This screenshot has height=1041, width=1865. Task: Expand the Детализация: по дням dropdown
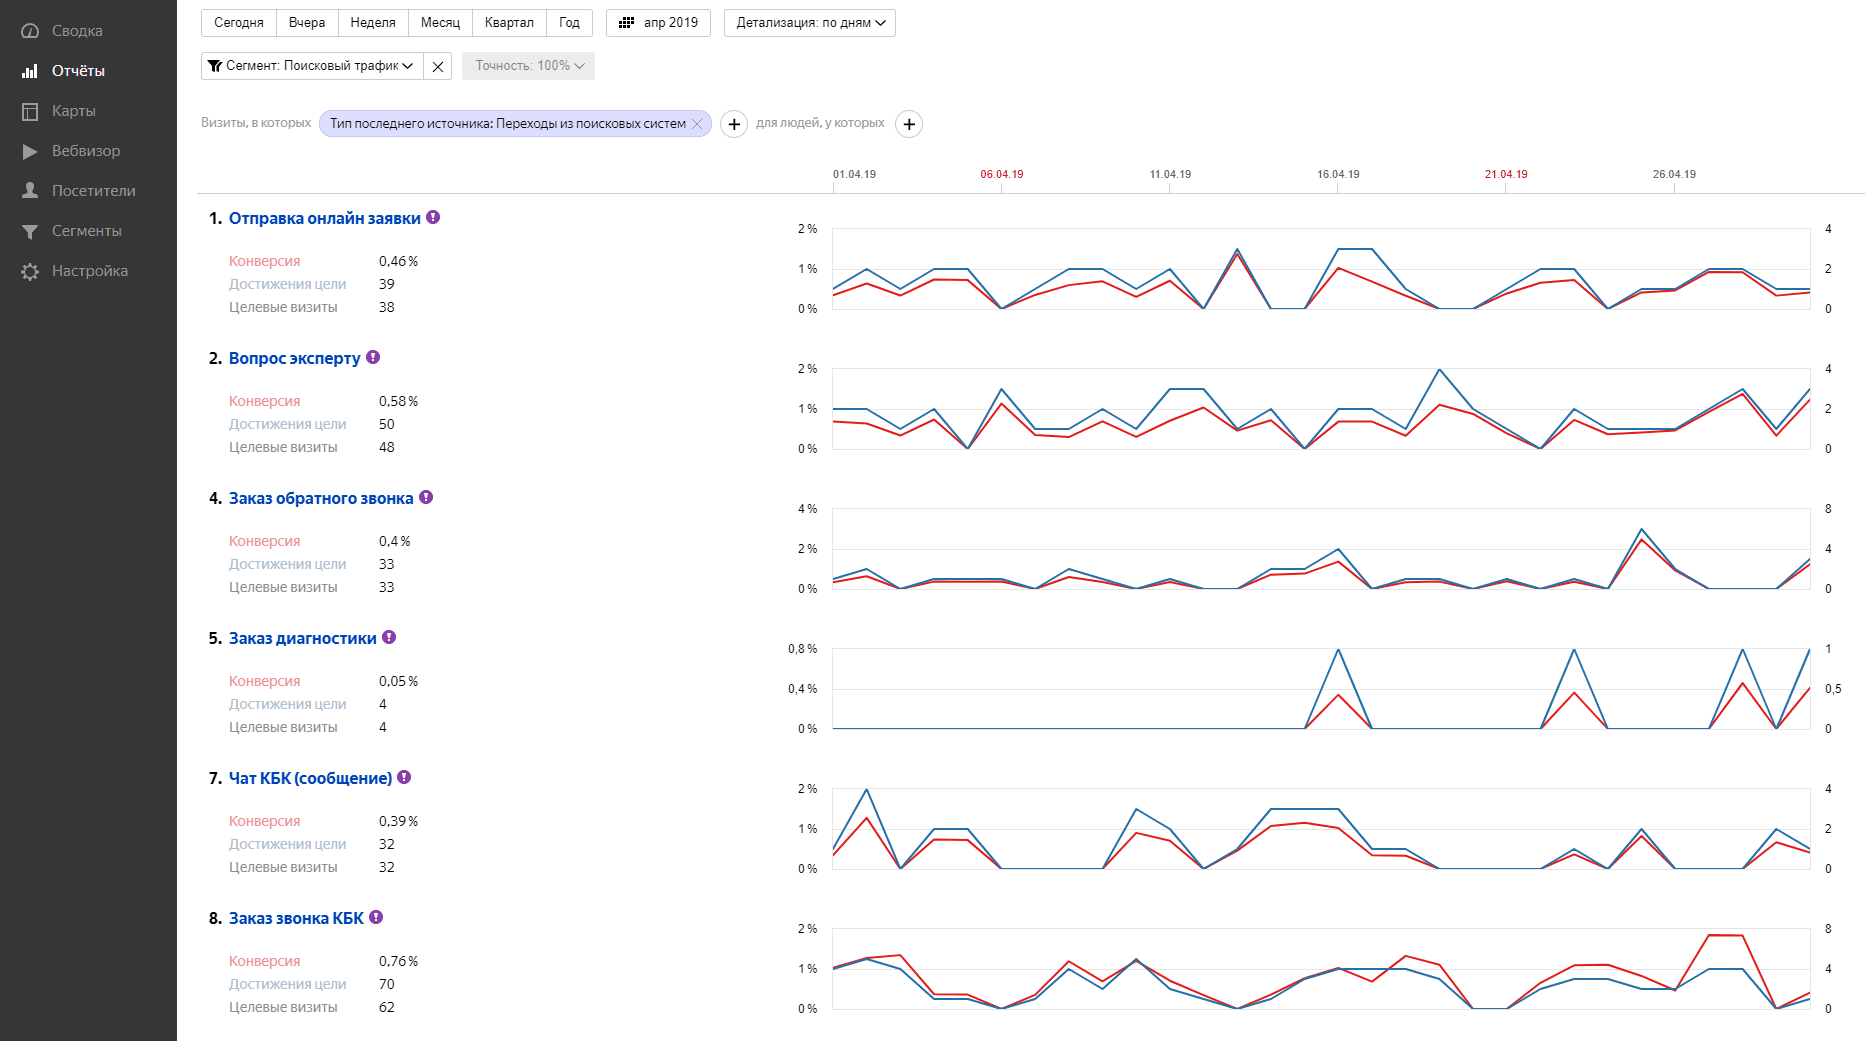click(810, 23)
